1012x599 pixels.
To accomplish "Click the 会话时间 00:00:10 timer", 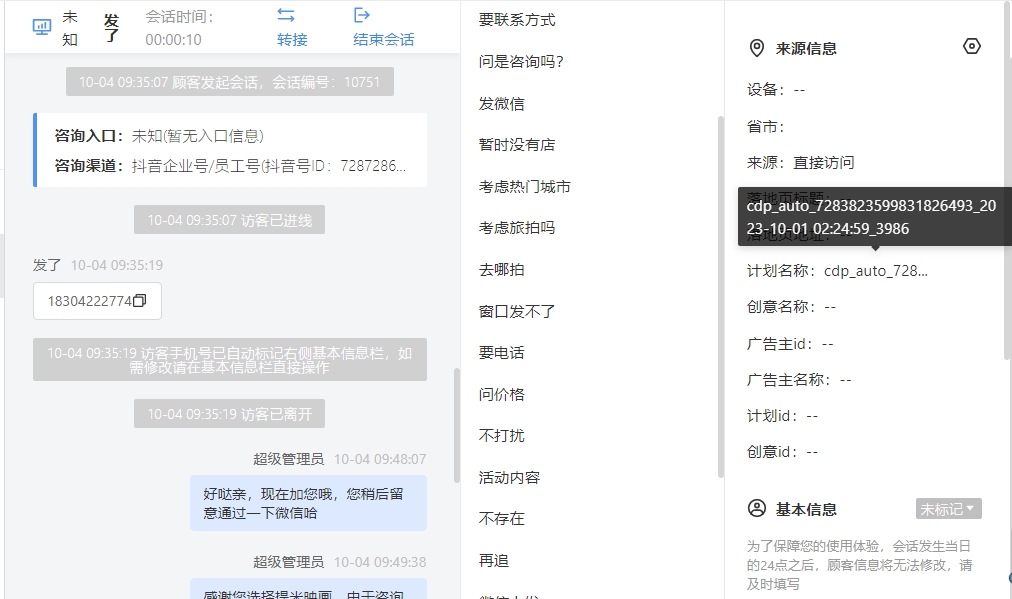I will point(179,28).
